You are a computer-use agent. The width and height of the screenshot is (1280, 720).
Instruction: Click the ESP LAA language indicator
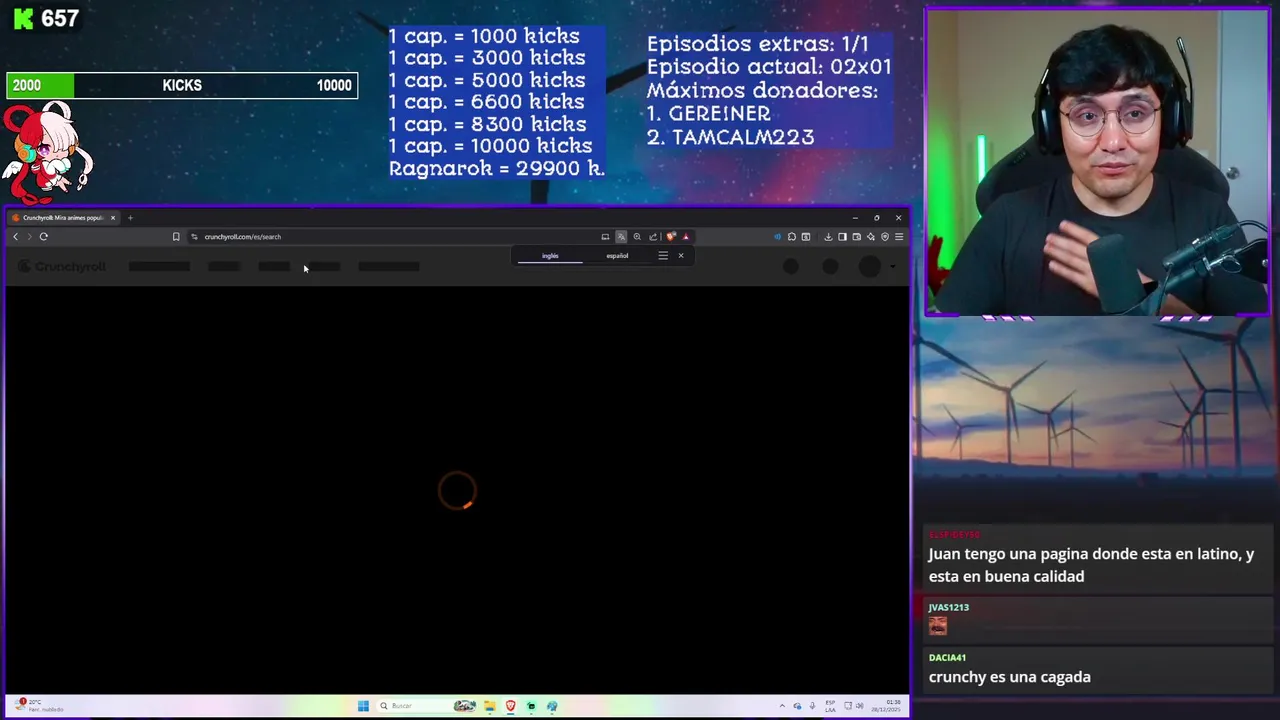point(830,706)
